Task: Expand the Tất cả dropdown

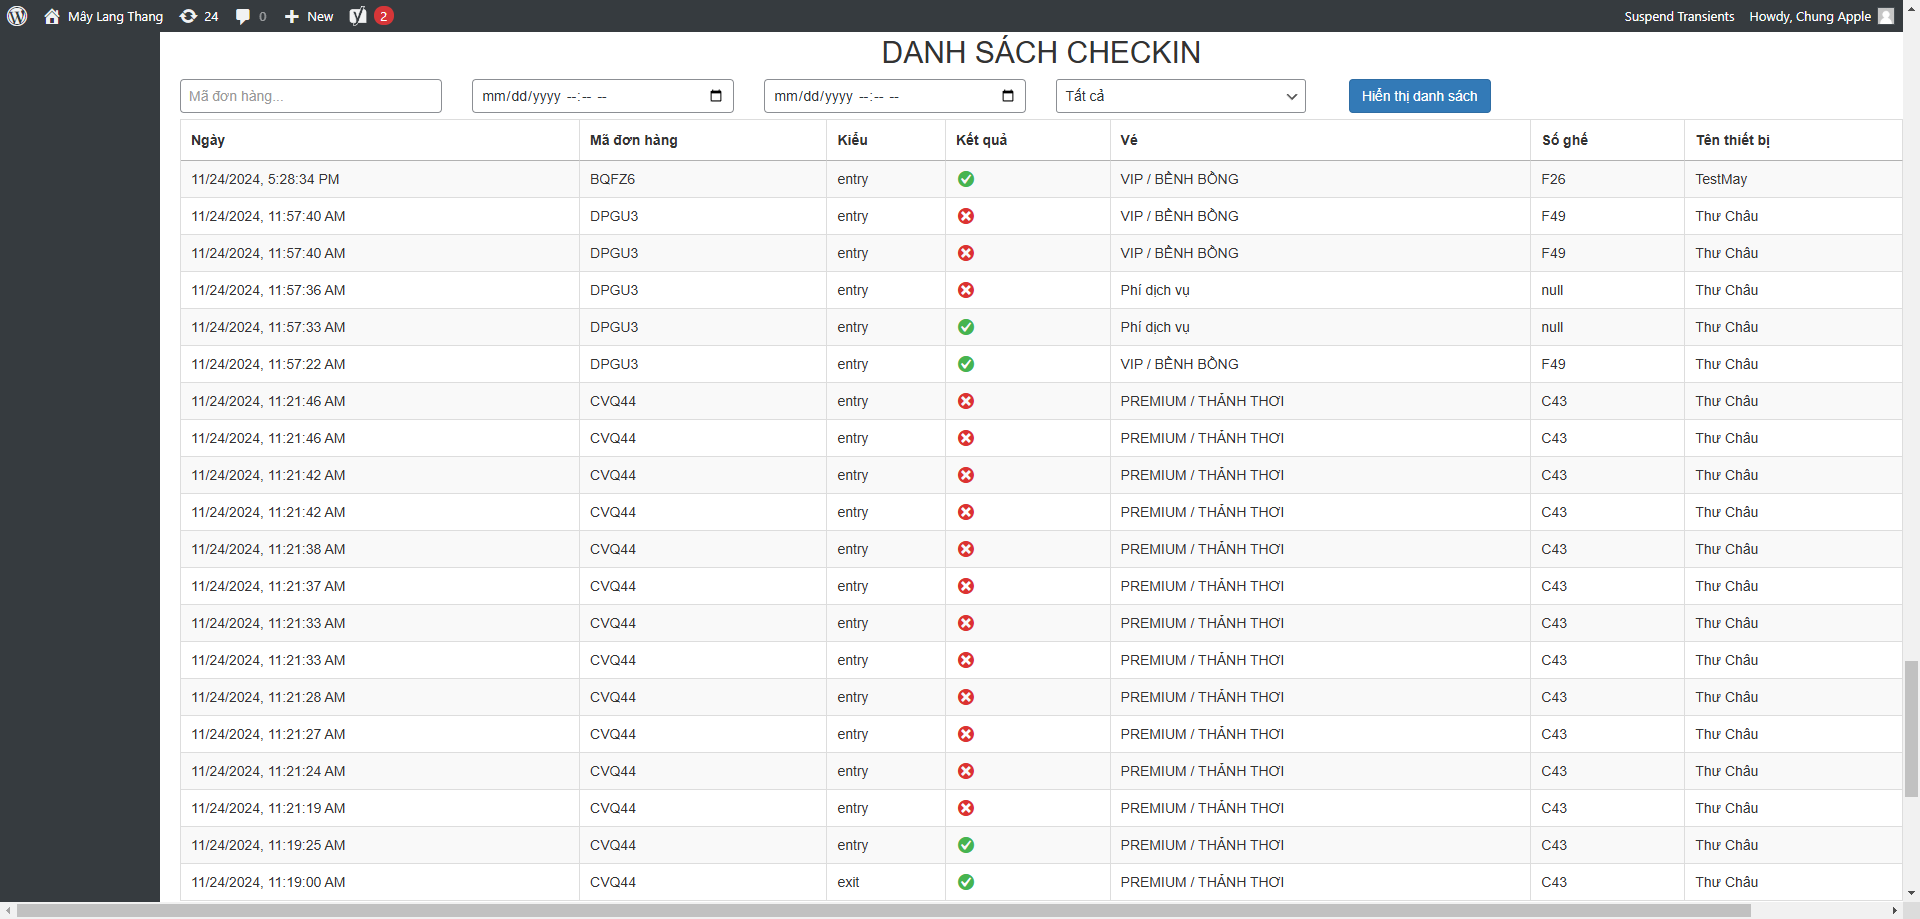Action: [1180, 96]
